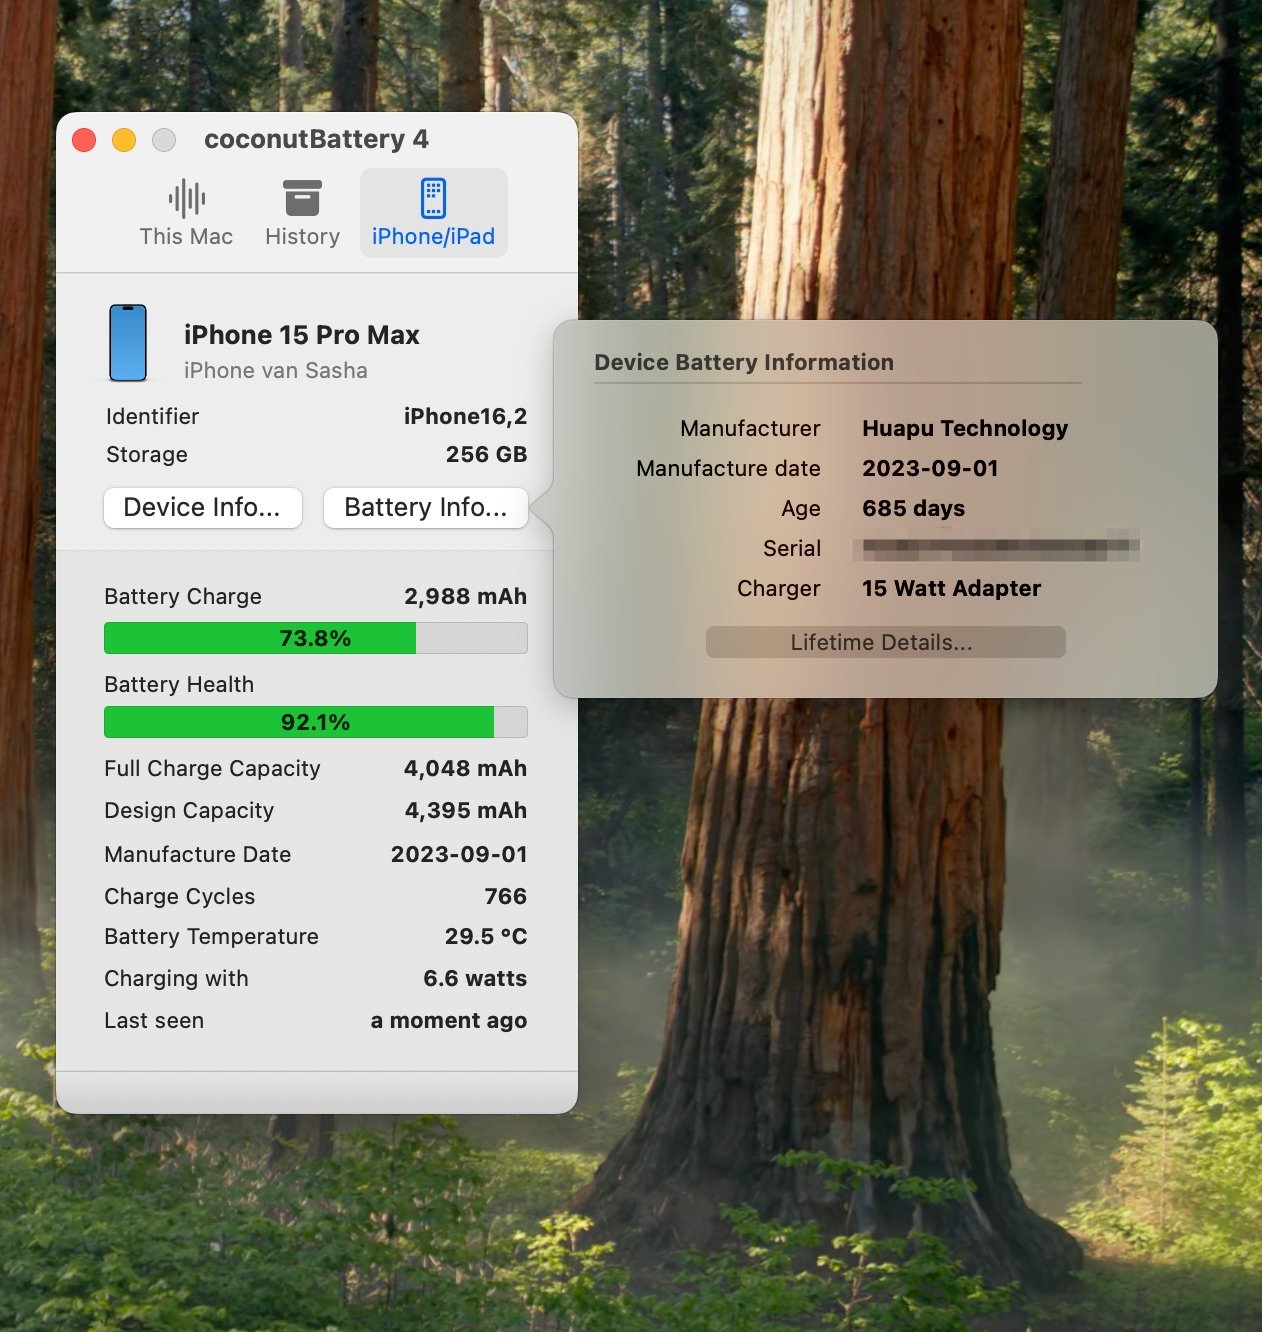Click the Charging with label
Screen dimensions: 1262x1332
pyautogui.click(x=176, y=979)
